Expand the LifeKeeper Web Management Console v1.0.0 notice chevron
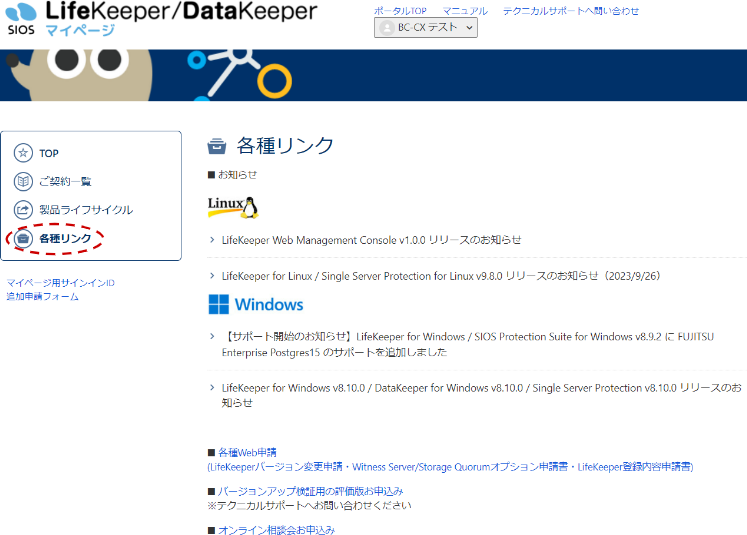 (x=212, y=240)
